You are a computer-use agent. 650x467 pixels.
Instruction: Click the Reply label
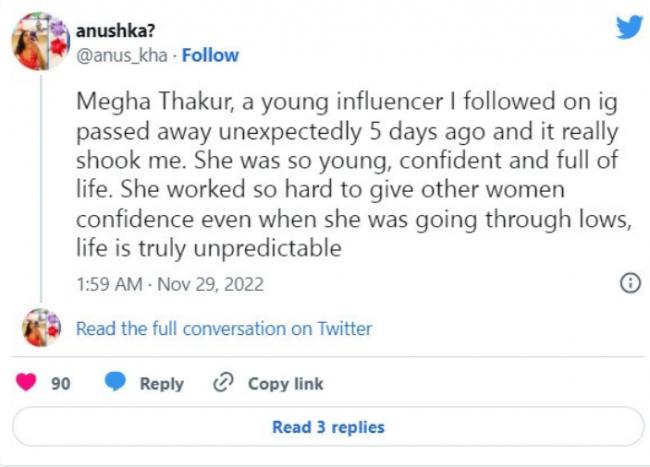click(161, 384)
